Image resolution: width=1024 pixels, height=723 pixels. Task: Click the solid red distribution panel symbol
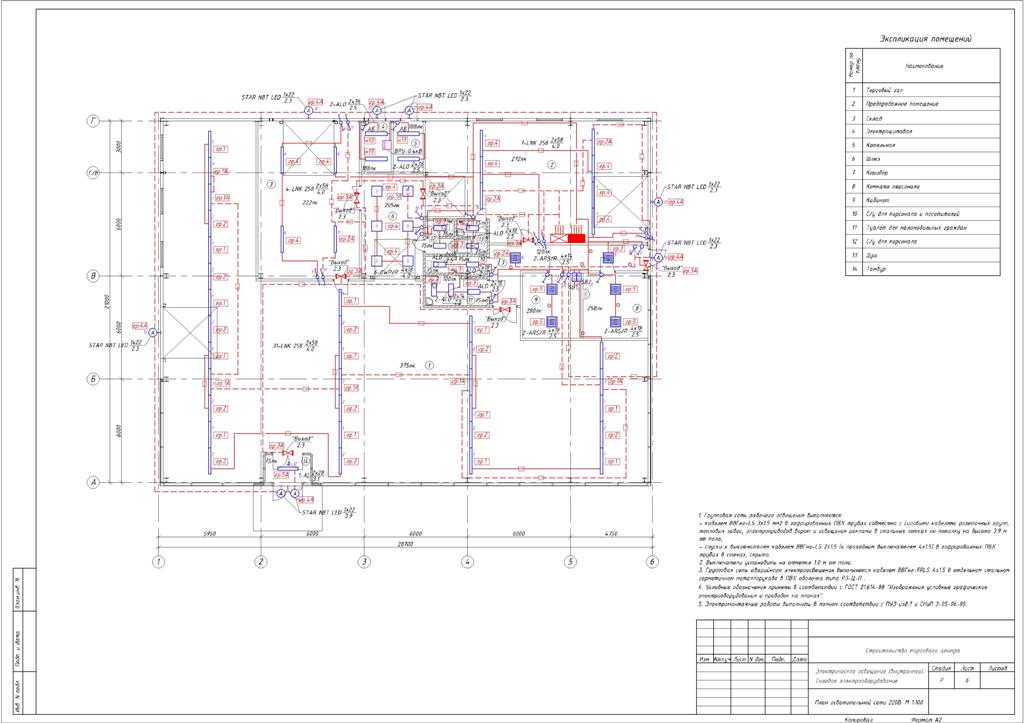click(x=575, y=238)
